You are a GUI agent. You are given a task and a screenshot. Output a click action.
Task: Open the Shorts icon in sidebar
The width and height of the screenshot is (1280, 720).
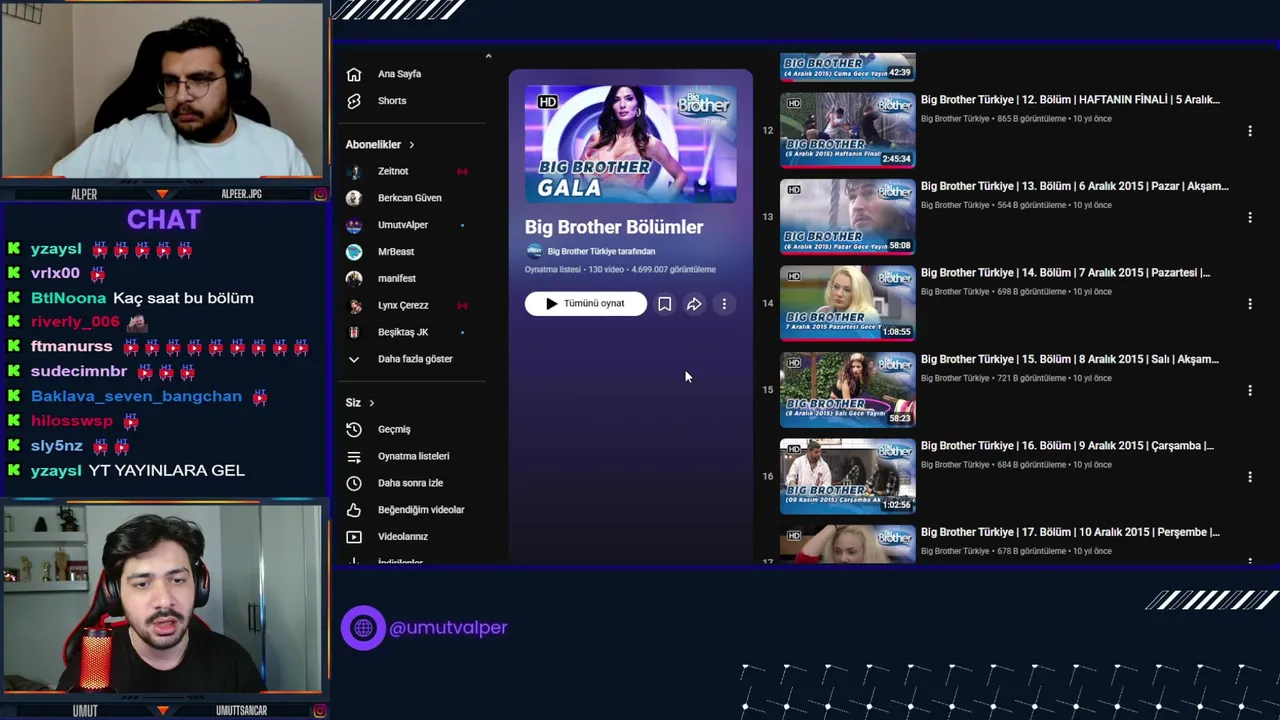pos(353,101)
